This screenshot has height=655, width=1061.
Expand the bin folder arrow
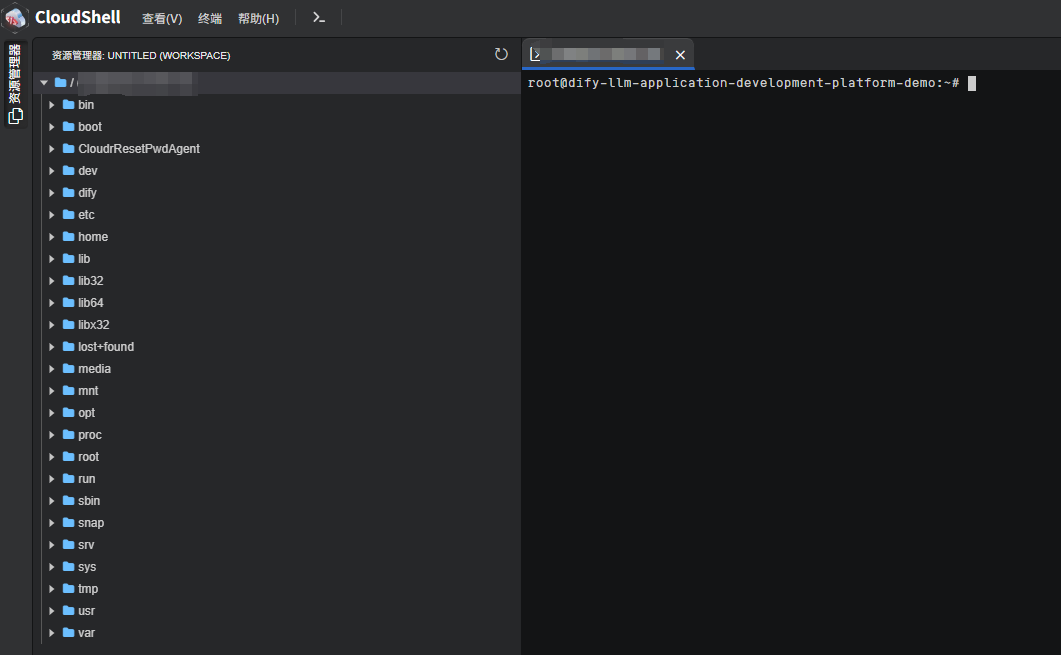51,105
